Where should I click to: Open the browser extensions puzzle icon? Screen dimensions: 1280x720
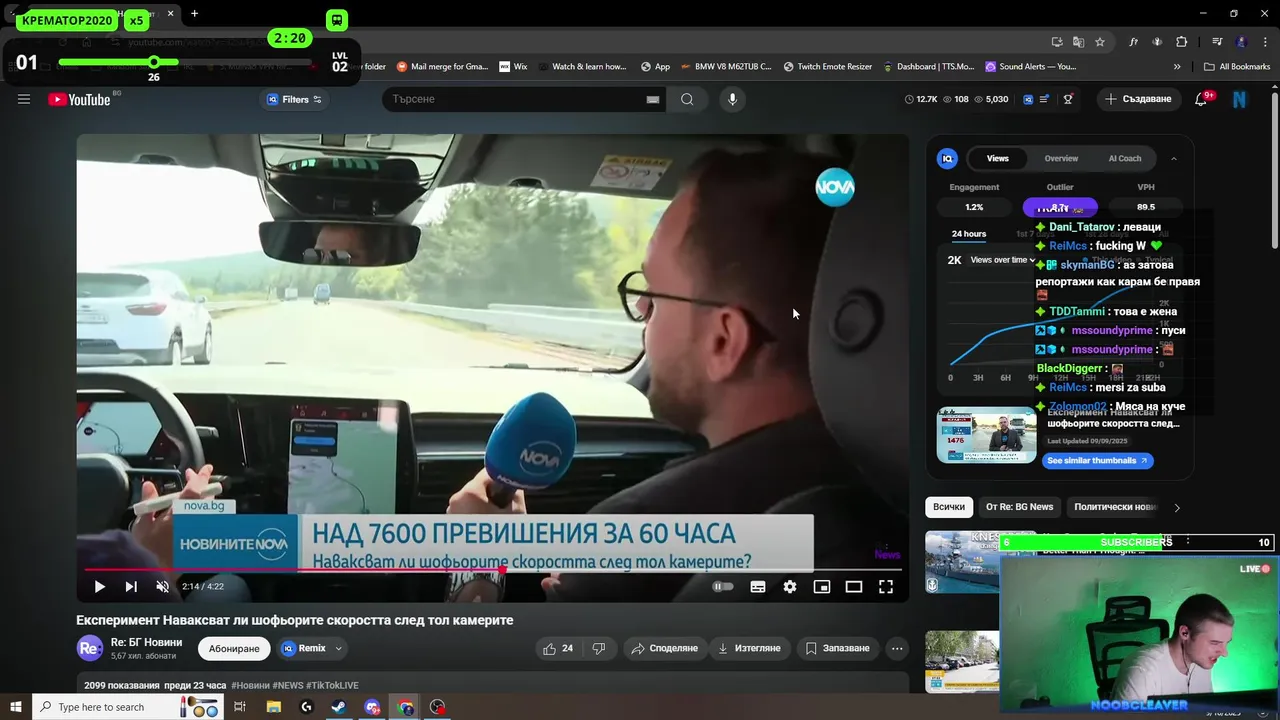click(1182, 42)
